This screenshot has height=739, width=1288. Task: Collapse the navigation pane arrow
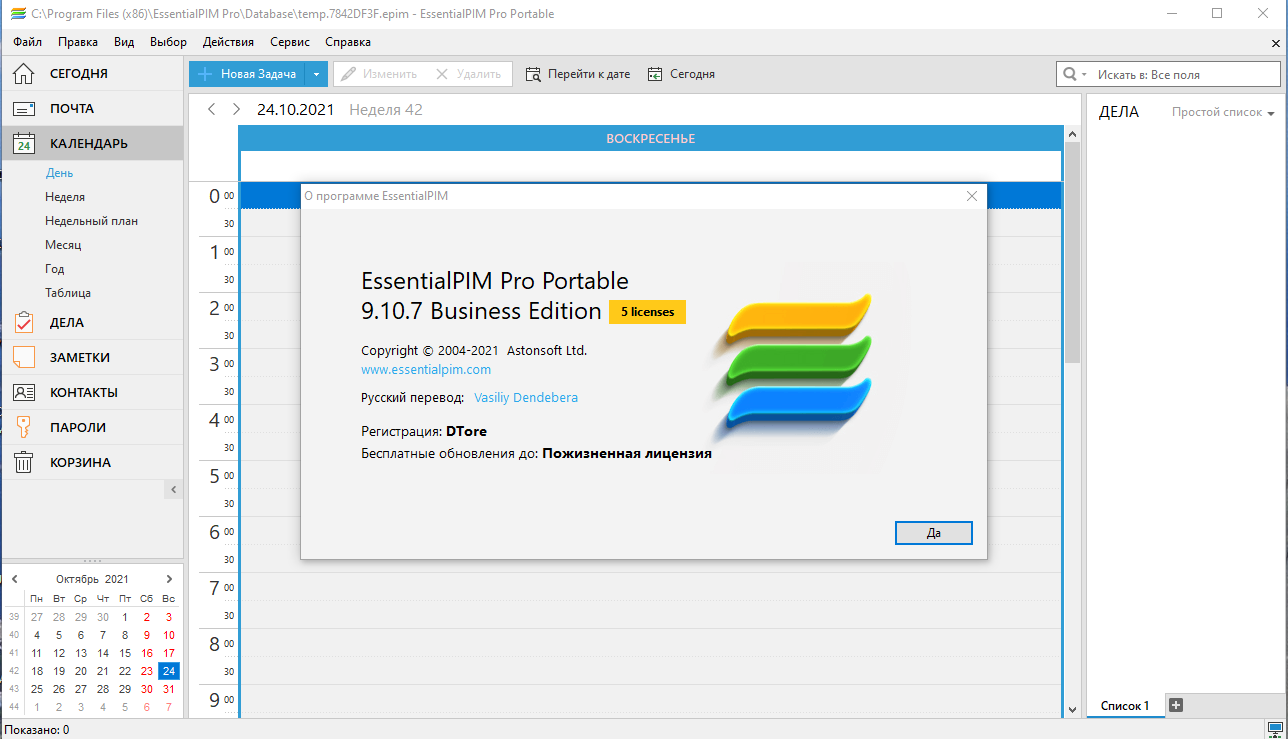point(173,489)
